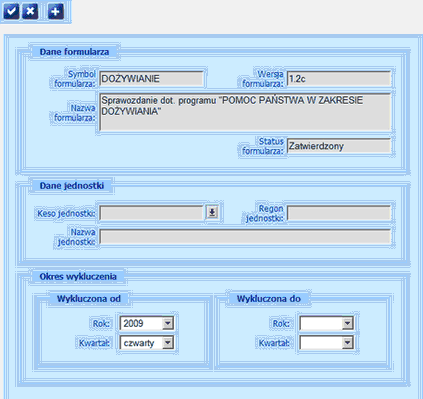The width and height of the screenshot is (423, 399).
Task: Click the Regon jednostki input field
Action: (x=339, y=213)
